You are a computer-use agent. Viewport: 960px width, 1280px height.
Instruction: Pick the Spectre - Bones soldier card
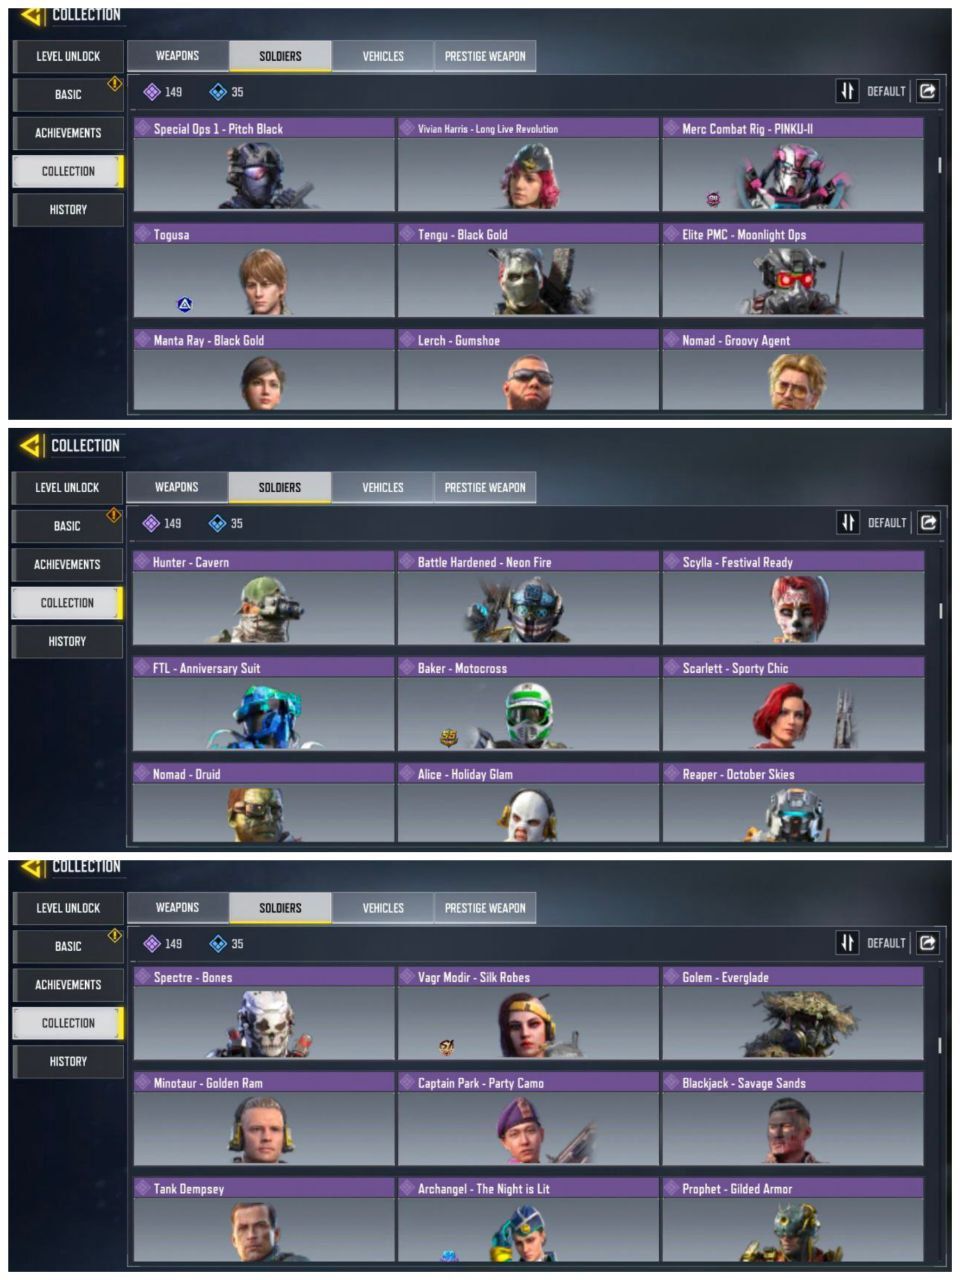point(264,1013)
